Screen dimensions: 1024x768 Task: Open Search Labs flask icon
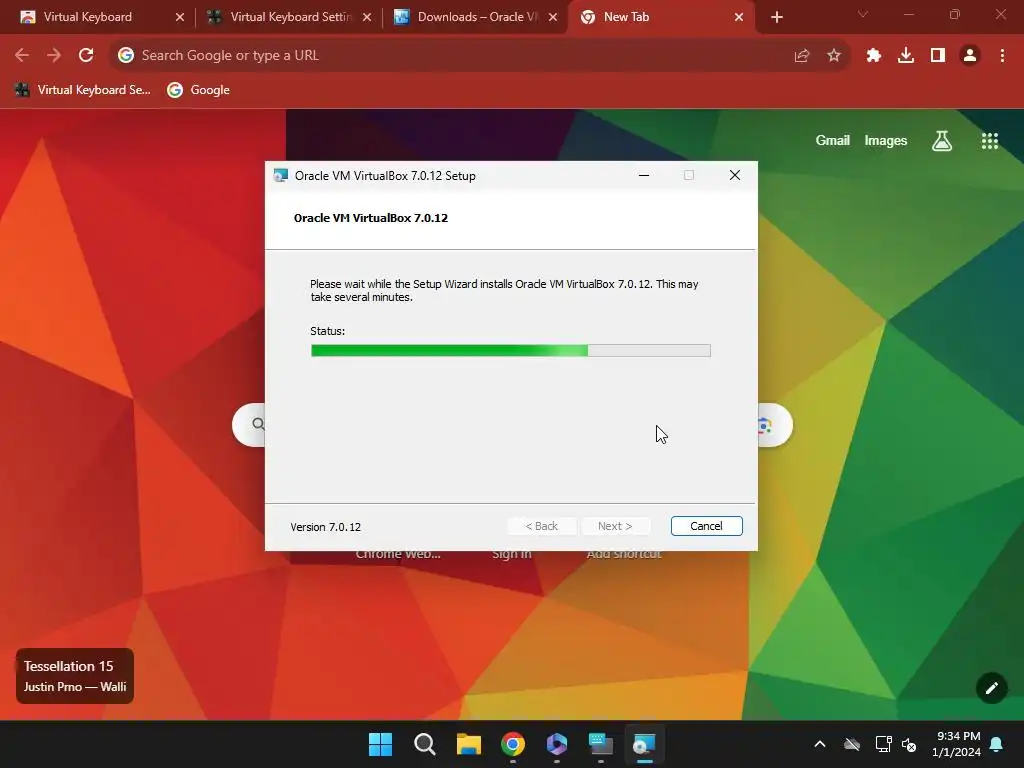coord(942,140)
